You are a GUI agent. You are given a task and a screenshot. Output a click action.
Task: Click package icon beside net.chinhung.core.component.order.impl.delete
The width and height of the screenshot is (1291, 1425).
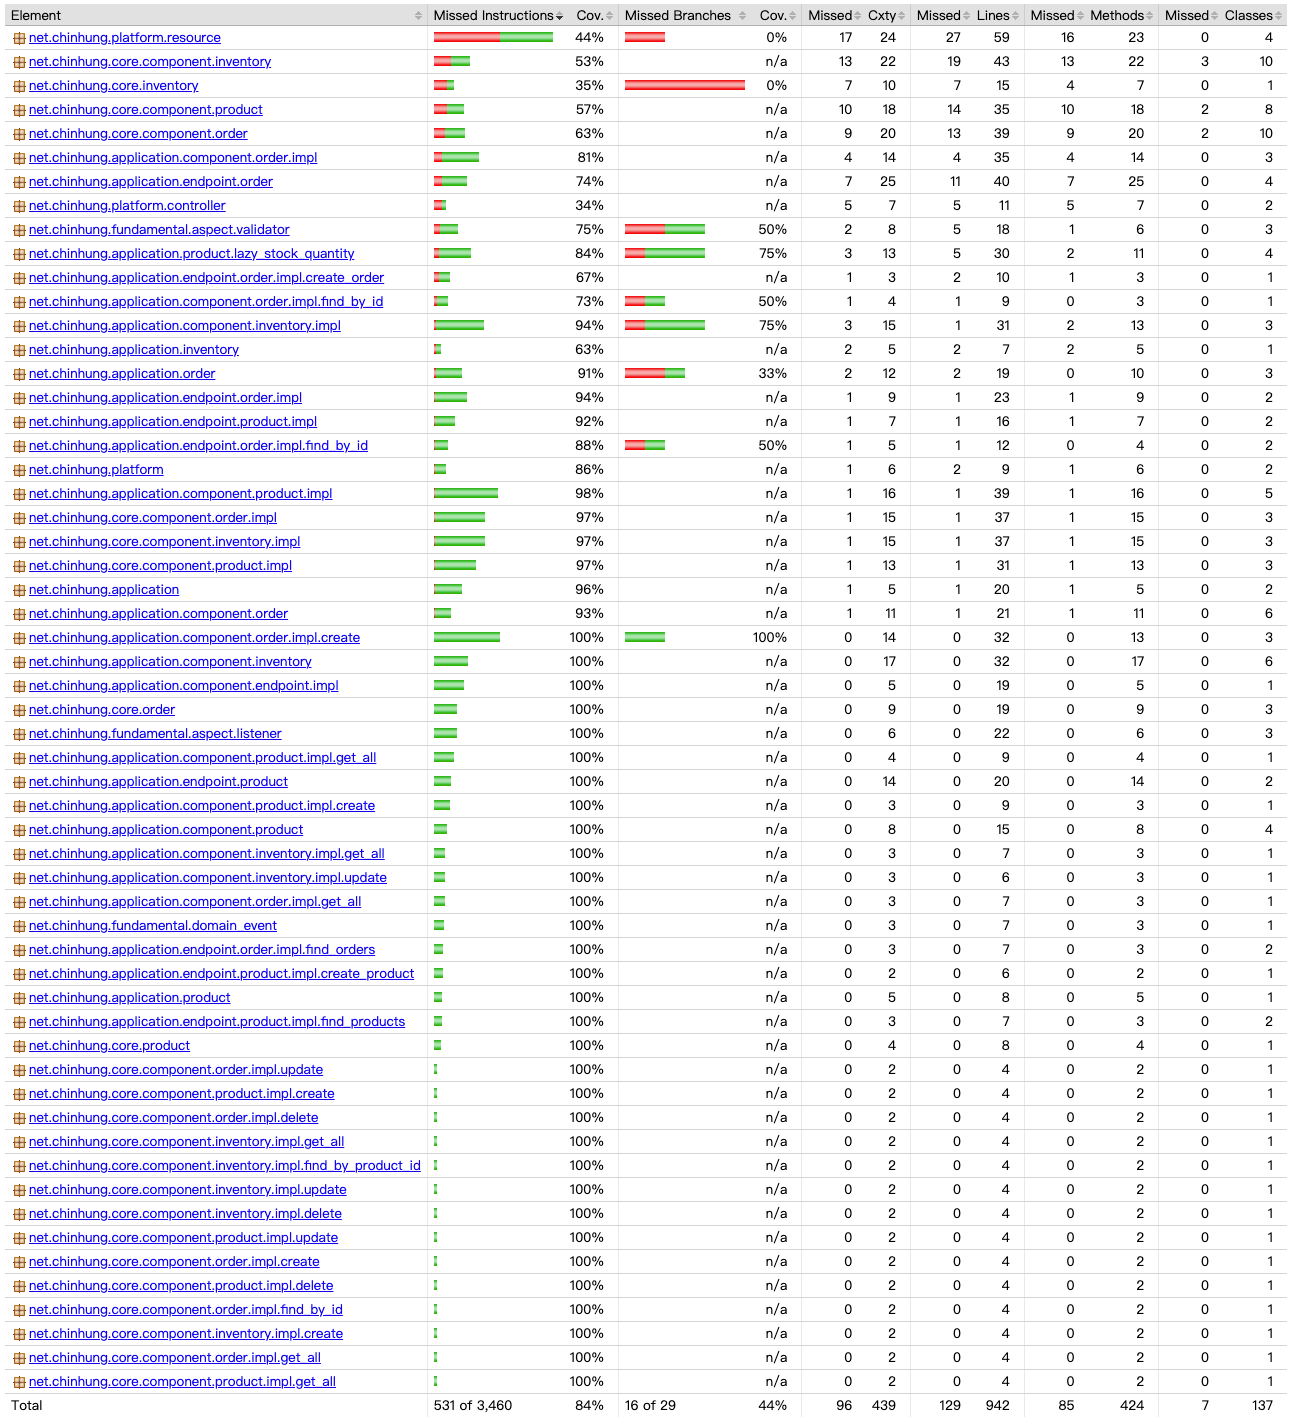coord(19,1118)
